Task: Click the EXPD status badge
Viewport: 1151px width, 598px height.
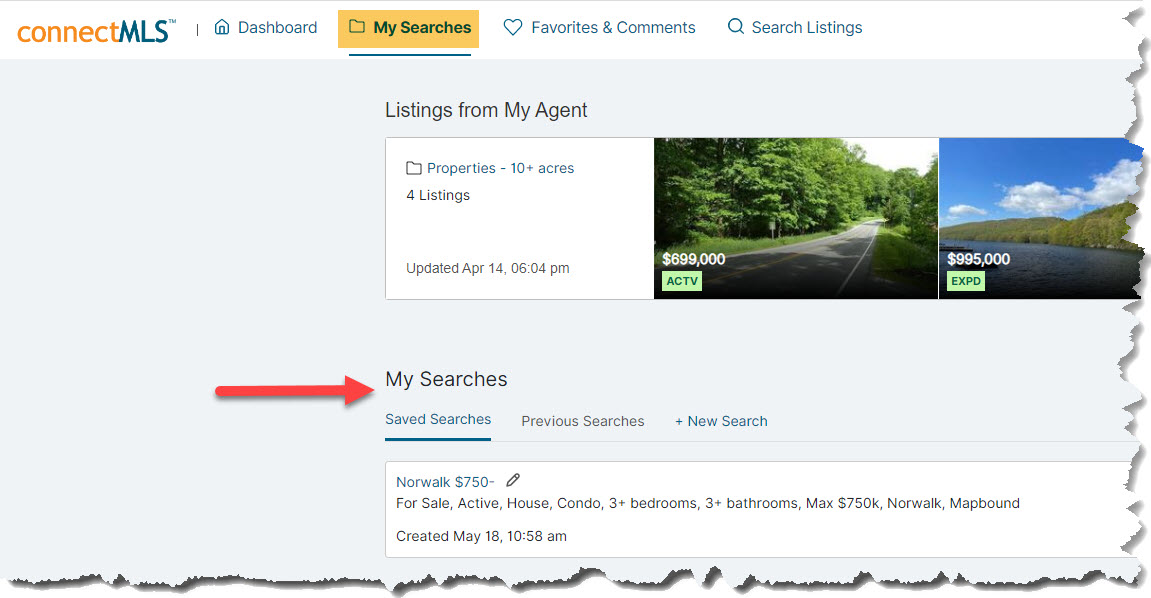Action: [965, 281]
